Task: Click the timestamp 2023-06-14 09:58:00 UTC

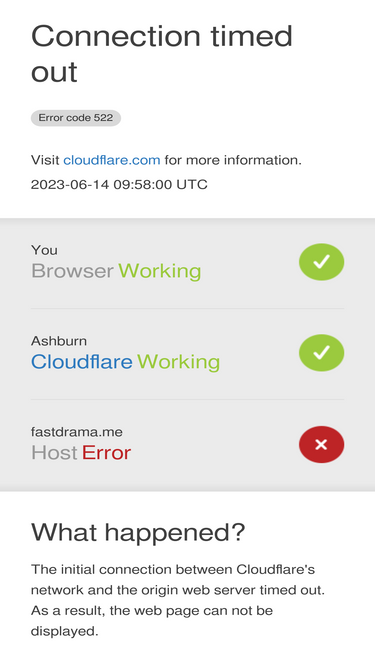Action: click(119, 185)
